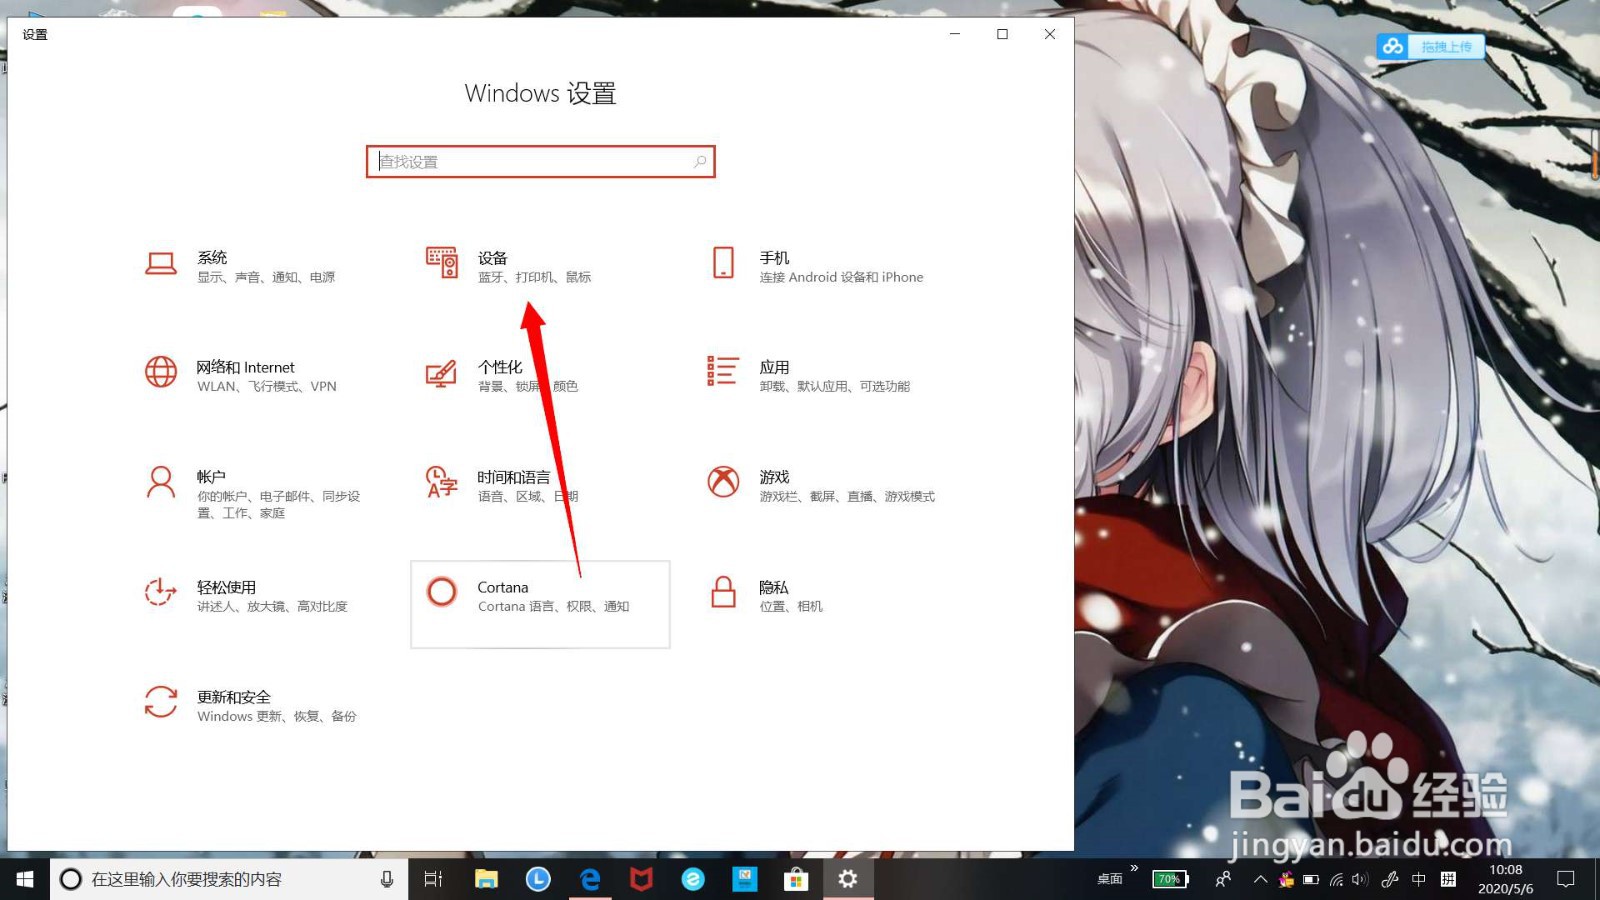
Task: Click 游戏栏、截屏、直播、游戏模式 text
Action: [x=847, y=496]
